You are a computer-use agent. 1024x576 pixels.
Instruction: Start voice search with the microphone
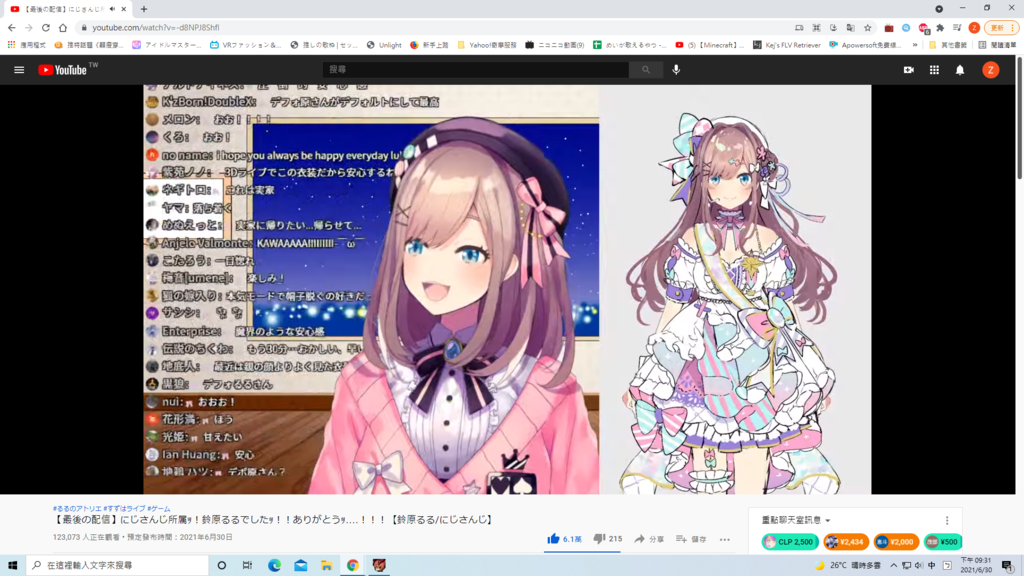(x=676, y=69)
